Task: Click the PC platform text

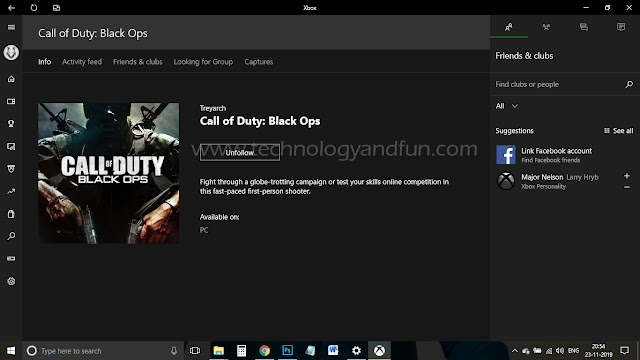Action: [x=204, y=230]
